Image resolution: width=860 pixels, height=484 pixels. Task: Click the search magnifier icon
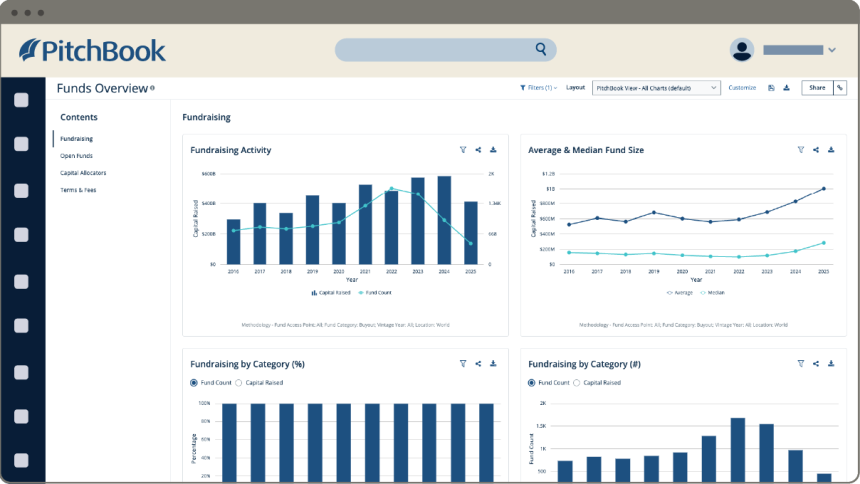point(541,49)
